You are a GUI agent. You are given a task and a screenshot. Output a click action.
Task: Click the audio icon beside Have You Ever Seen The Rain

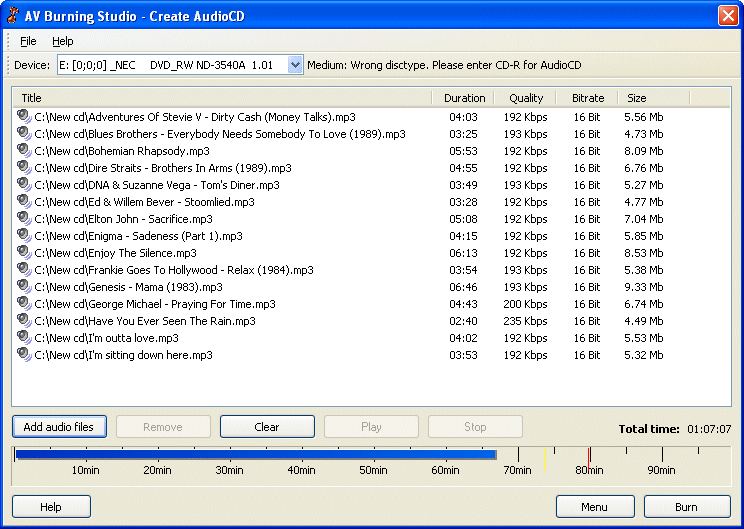pos(24,321)
